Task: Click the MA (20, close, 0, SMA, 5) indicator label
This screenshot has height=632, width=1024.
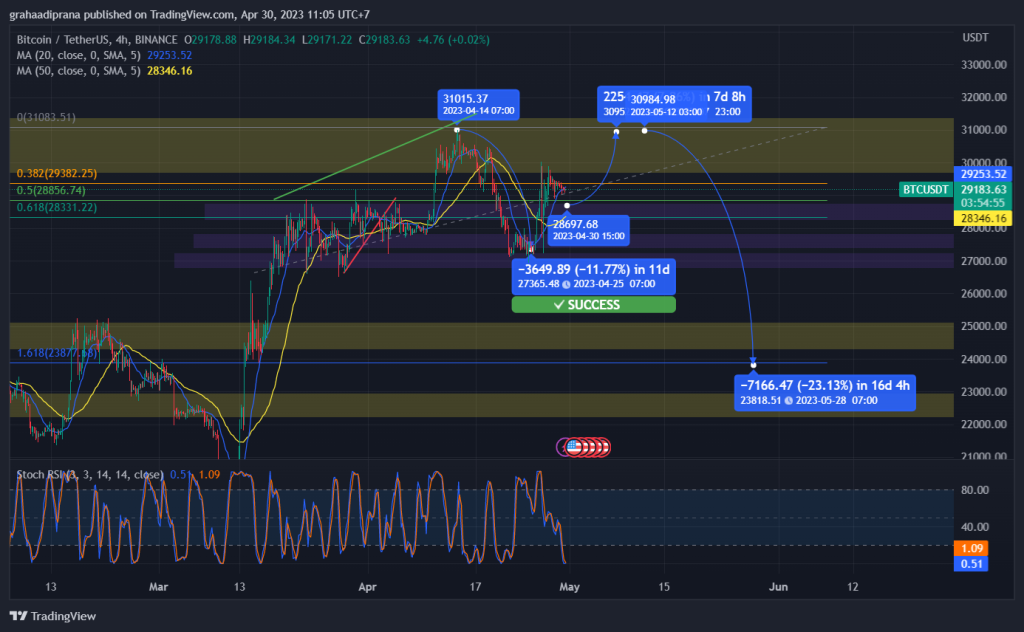Action: point(78,55)
